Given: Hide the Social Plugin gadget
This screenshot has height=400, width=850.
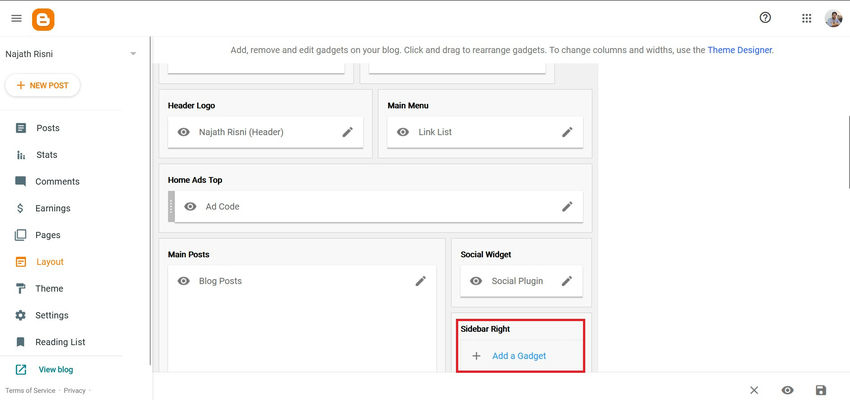Looking at the screenshot, I should click(x=476, y=281).
